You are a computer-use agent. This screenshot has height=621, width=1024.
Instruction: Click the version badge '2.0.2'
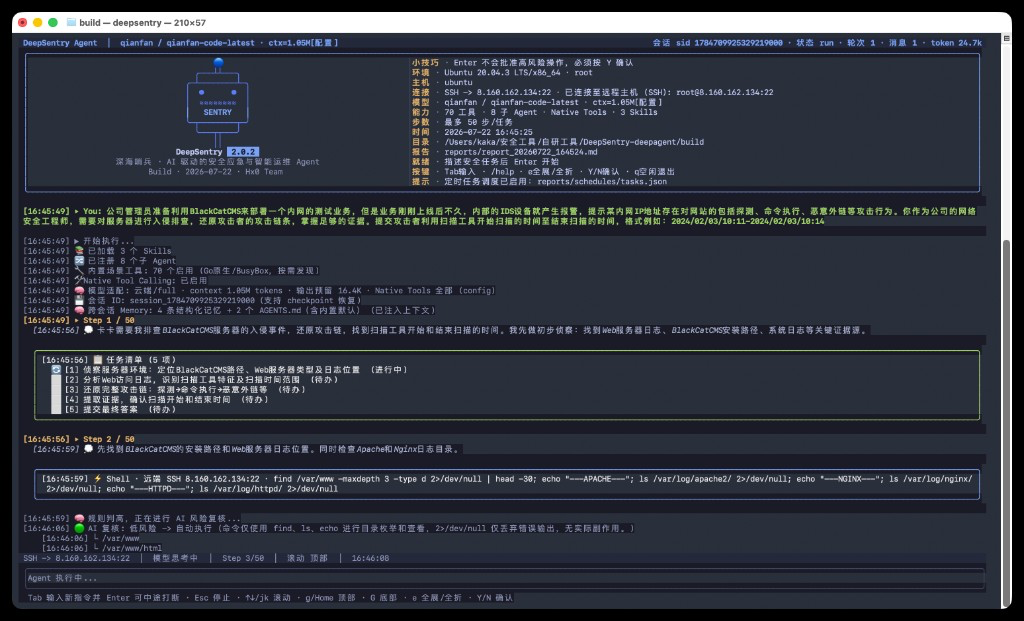coord(243,152)
